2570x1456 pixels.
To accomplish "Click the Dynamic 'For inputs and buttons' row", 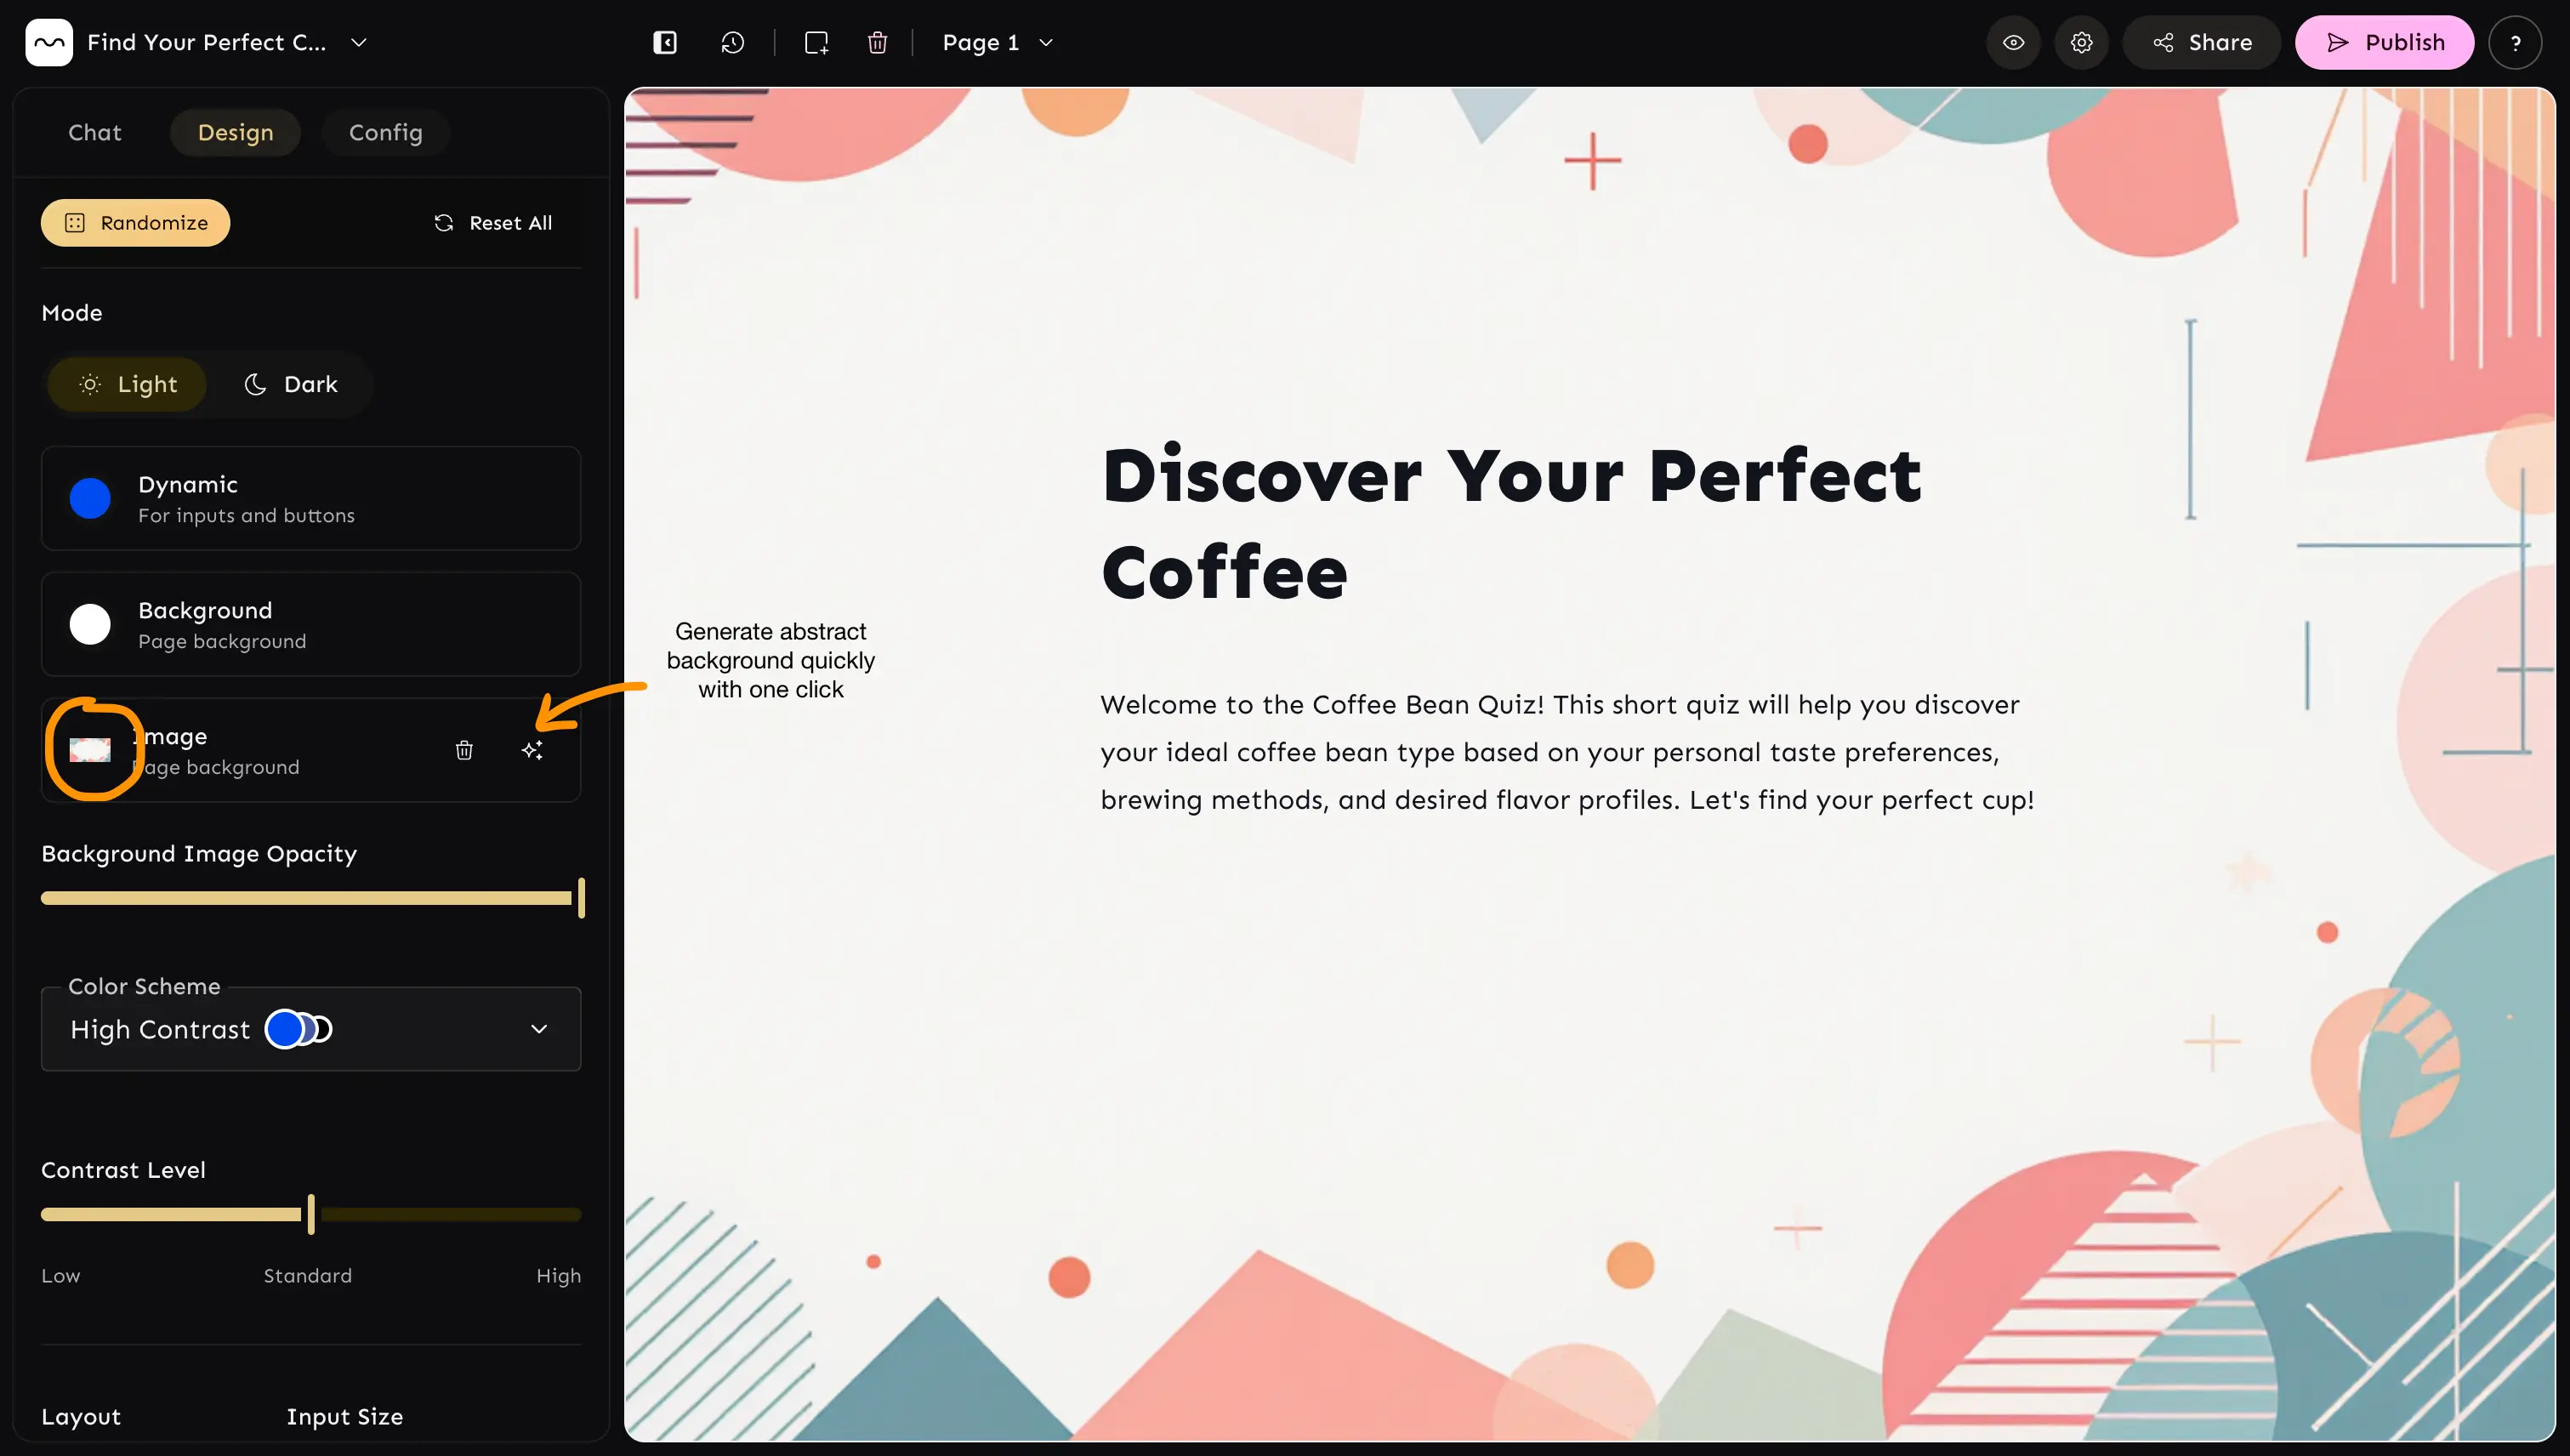I will 311,498.
